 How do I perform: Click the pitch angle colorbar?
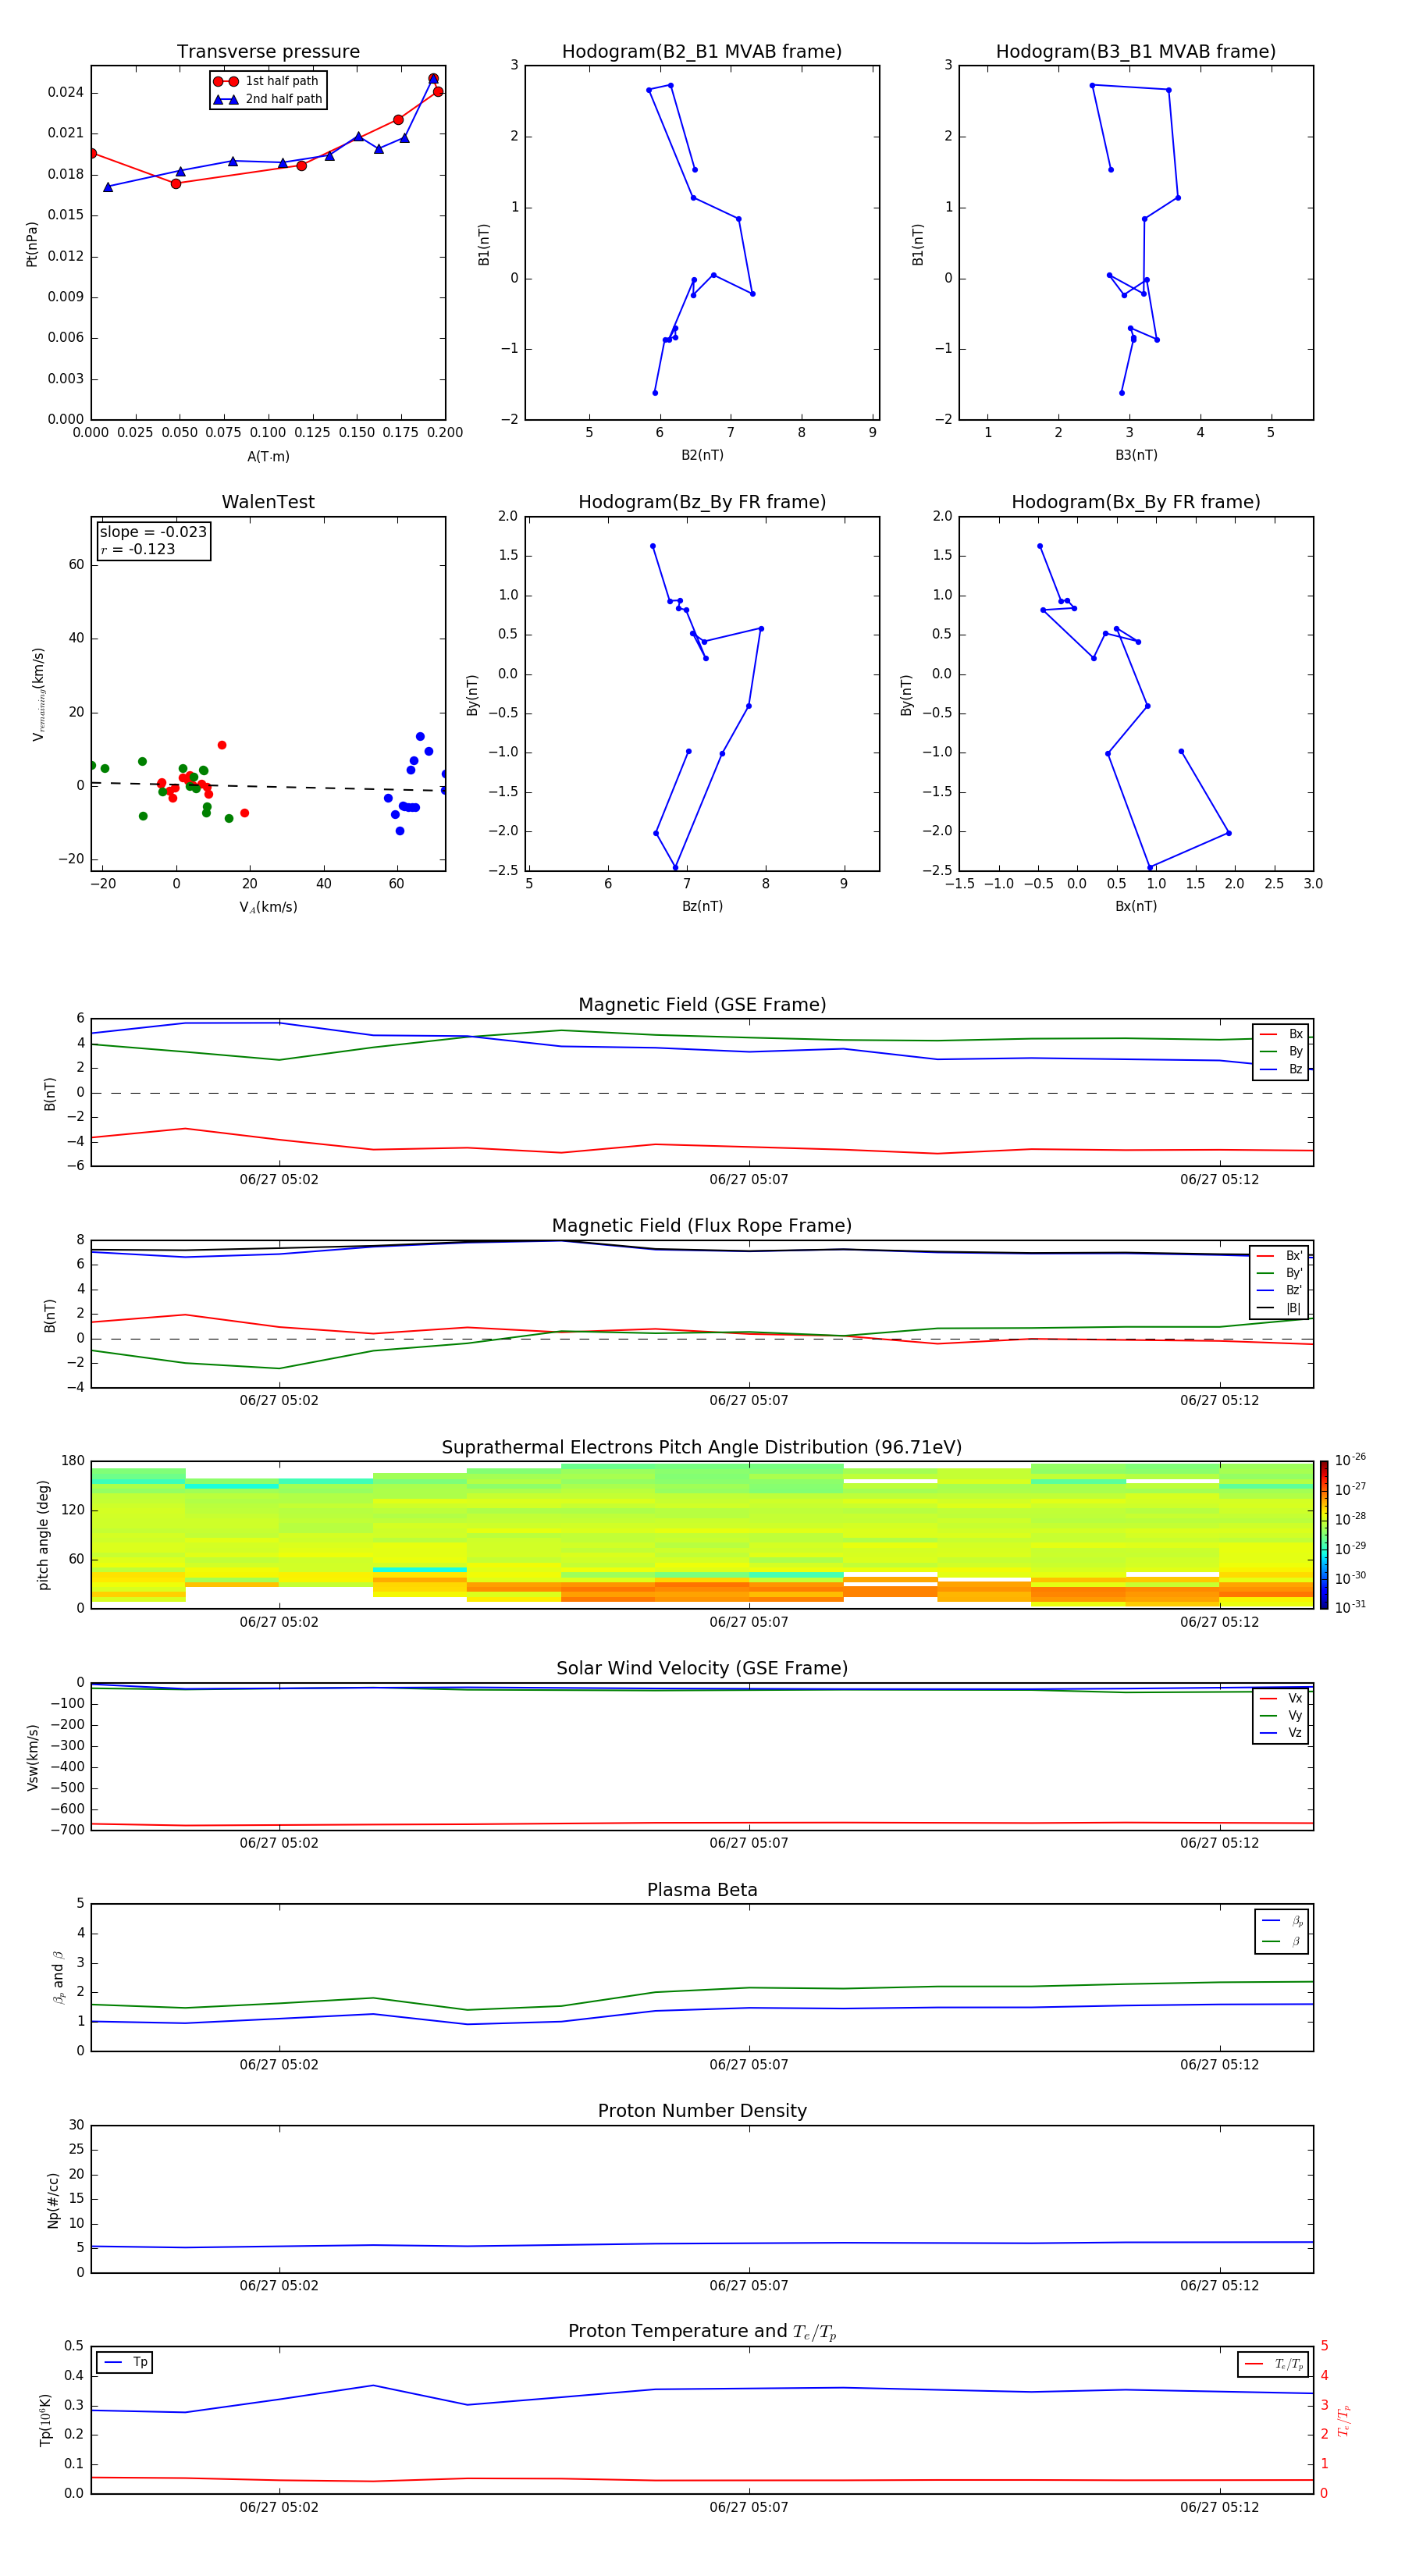click(1324, 1534)
